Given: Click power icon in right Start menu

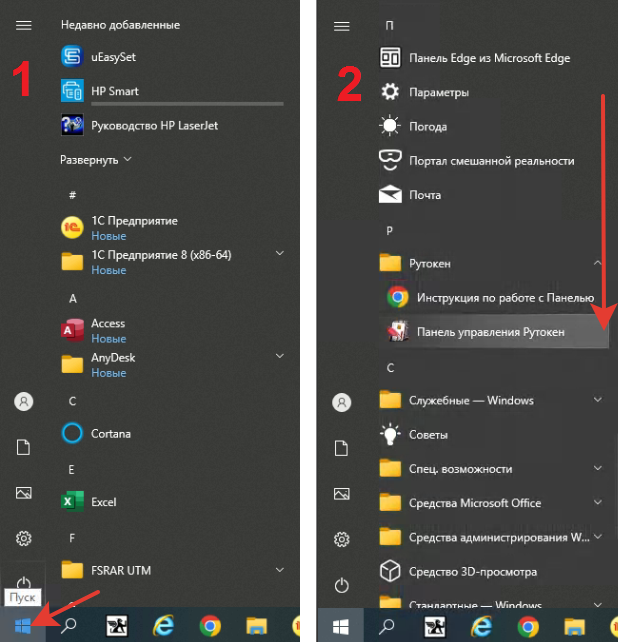Looking at the screenshot, I should pyautogui.click(x=341, y=585).
